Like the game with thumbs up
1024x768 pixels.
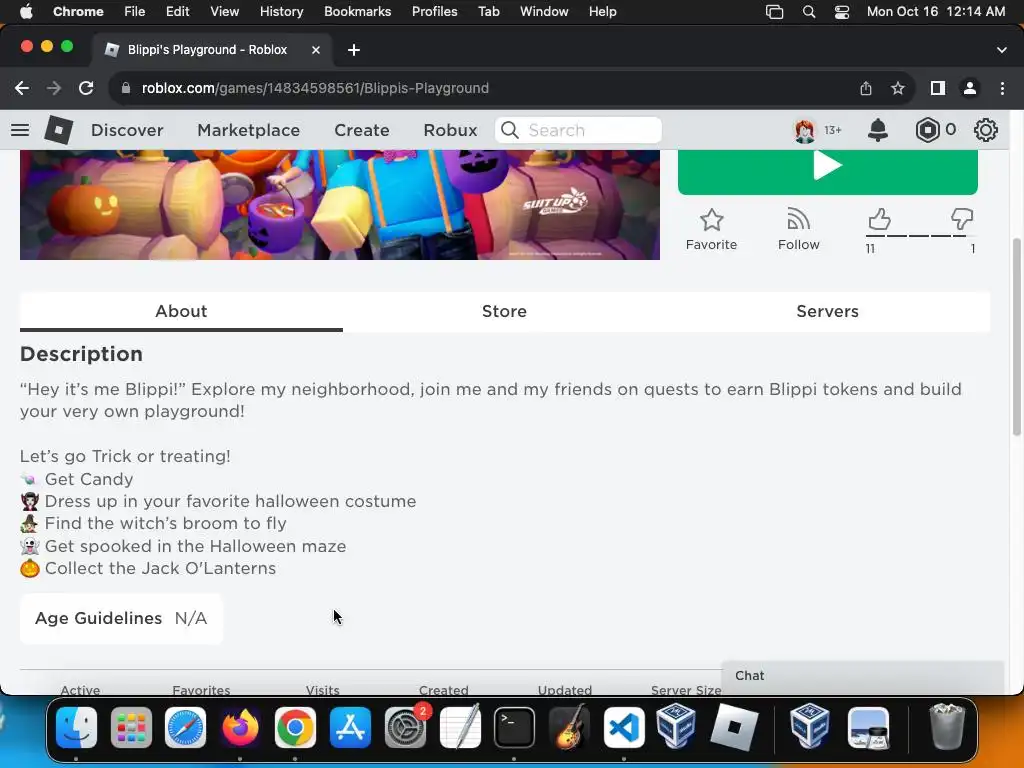pos(879,219)
